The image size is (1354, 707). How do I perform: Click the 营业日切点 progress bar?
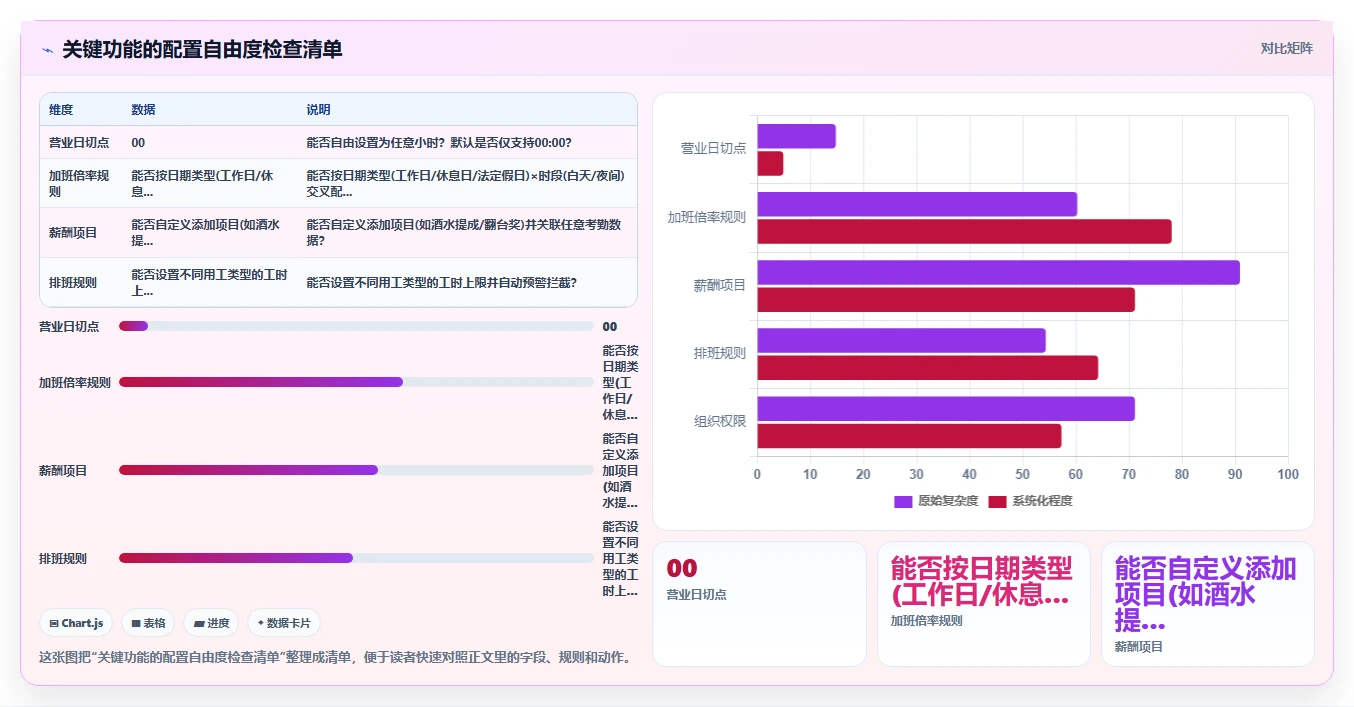coord(356,326)
